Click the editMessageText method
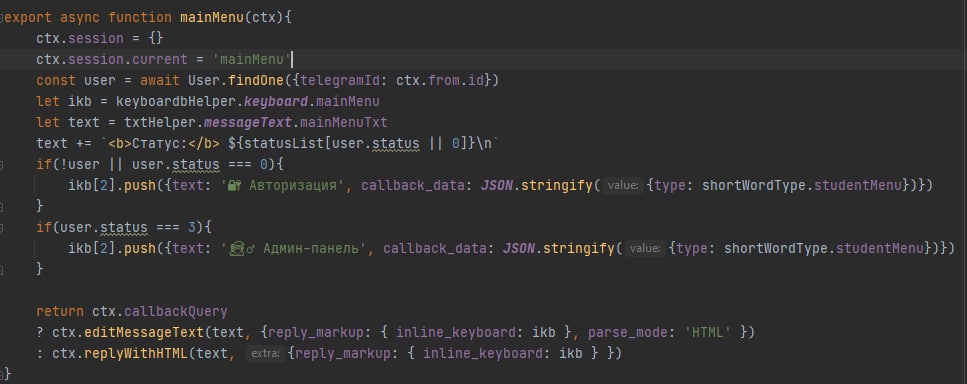Screen dimensions: 967x384 144,332
